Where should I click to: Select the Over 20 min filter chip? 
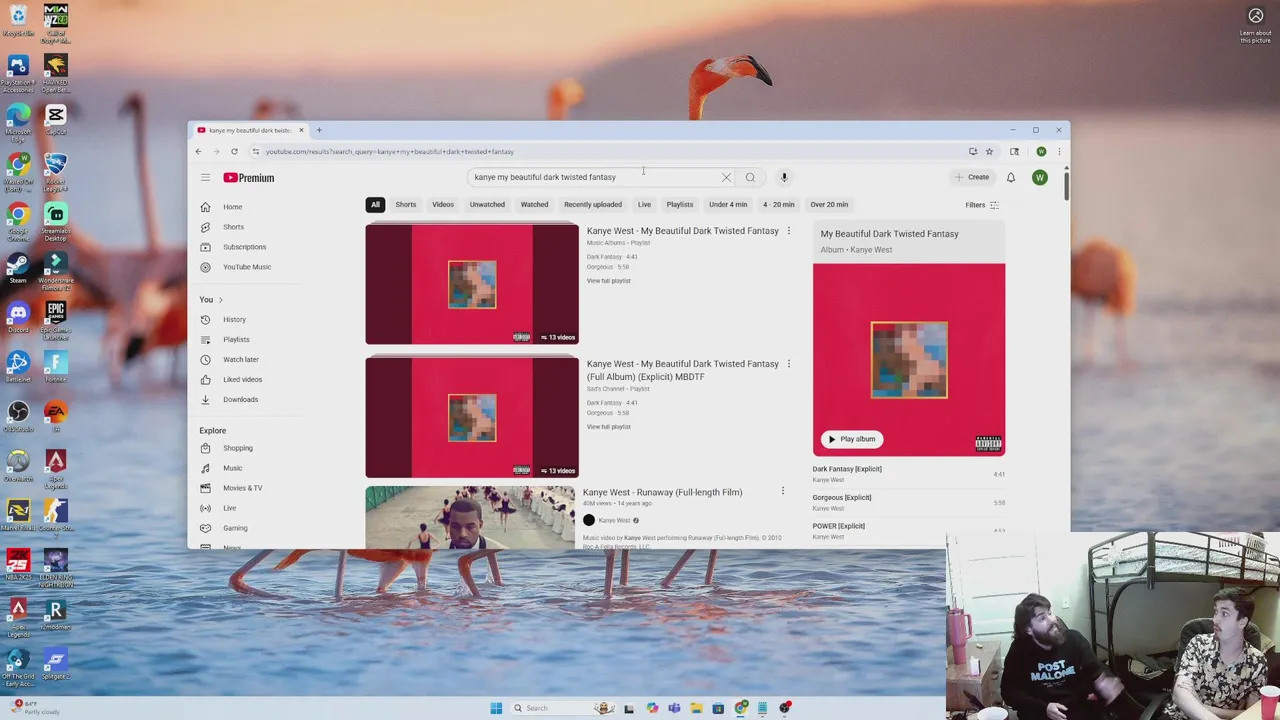829,205
